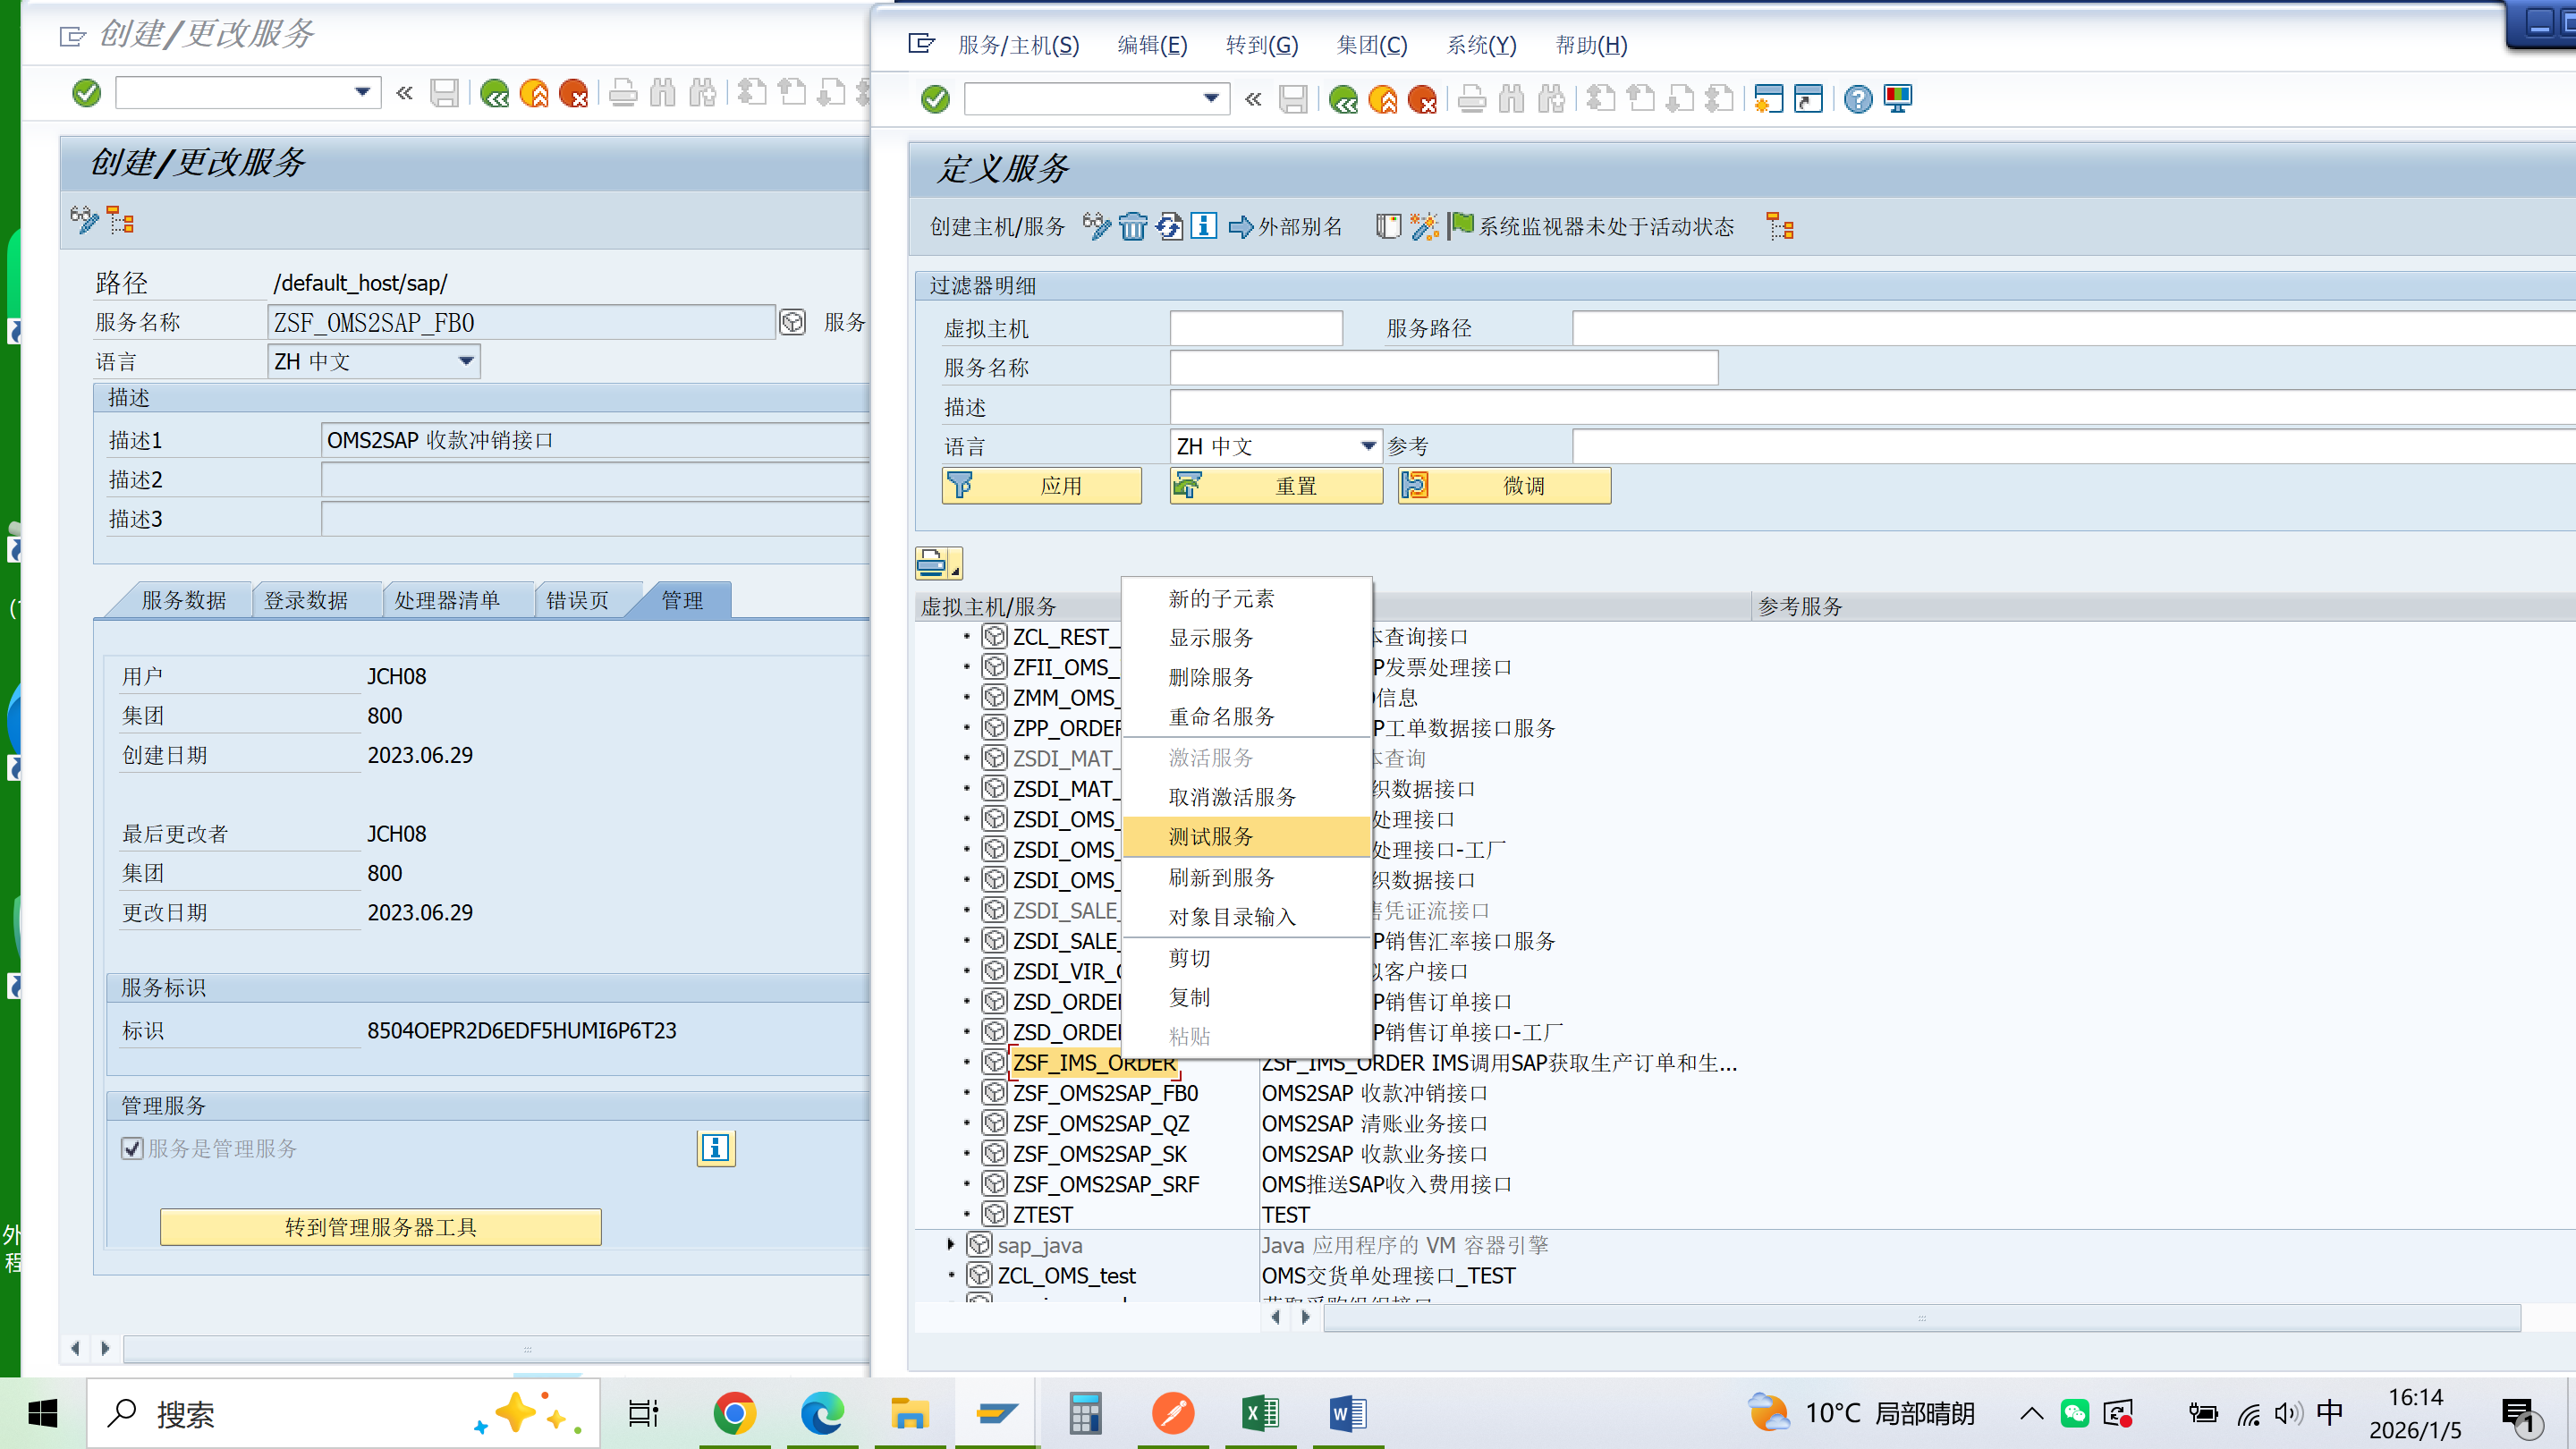Toggle the 服务是管理服务 checkbox

click(x=132, y=1148)
